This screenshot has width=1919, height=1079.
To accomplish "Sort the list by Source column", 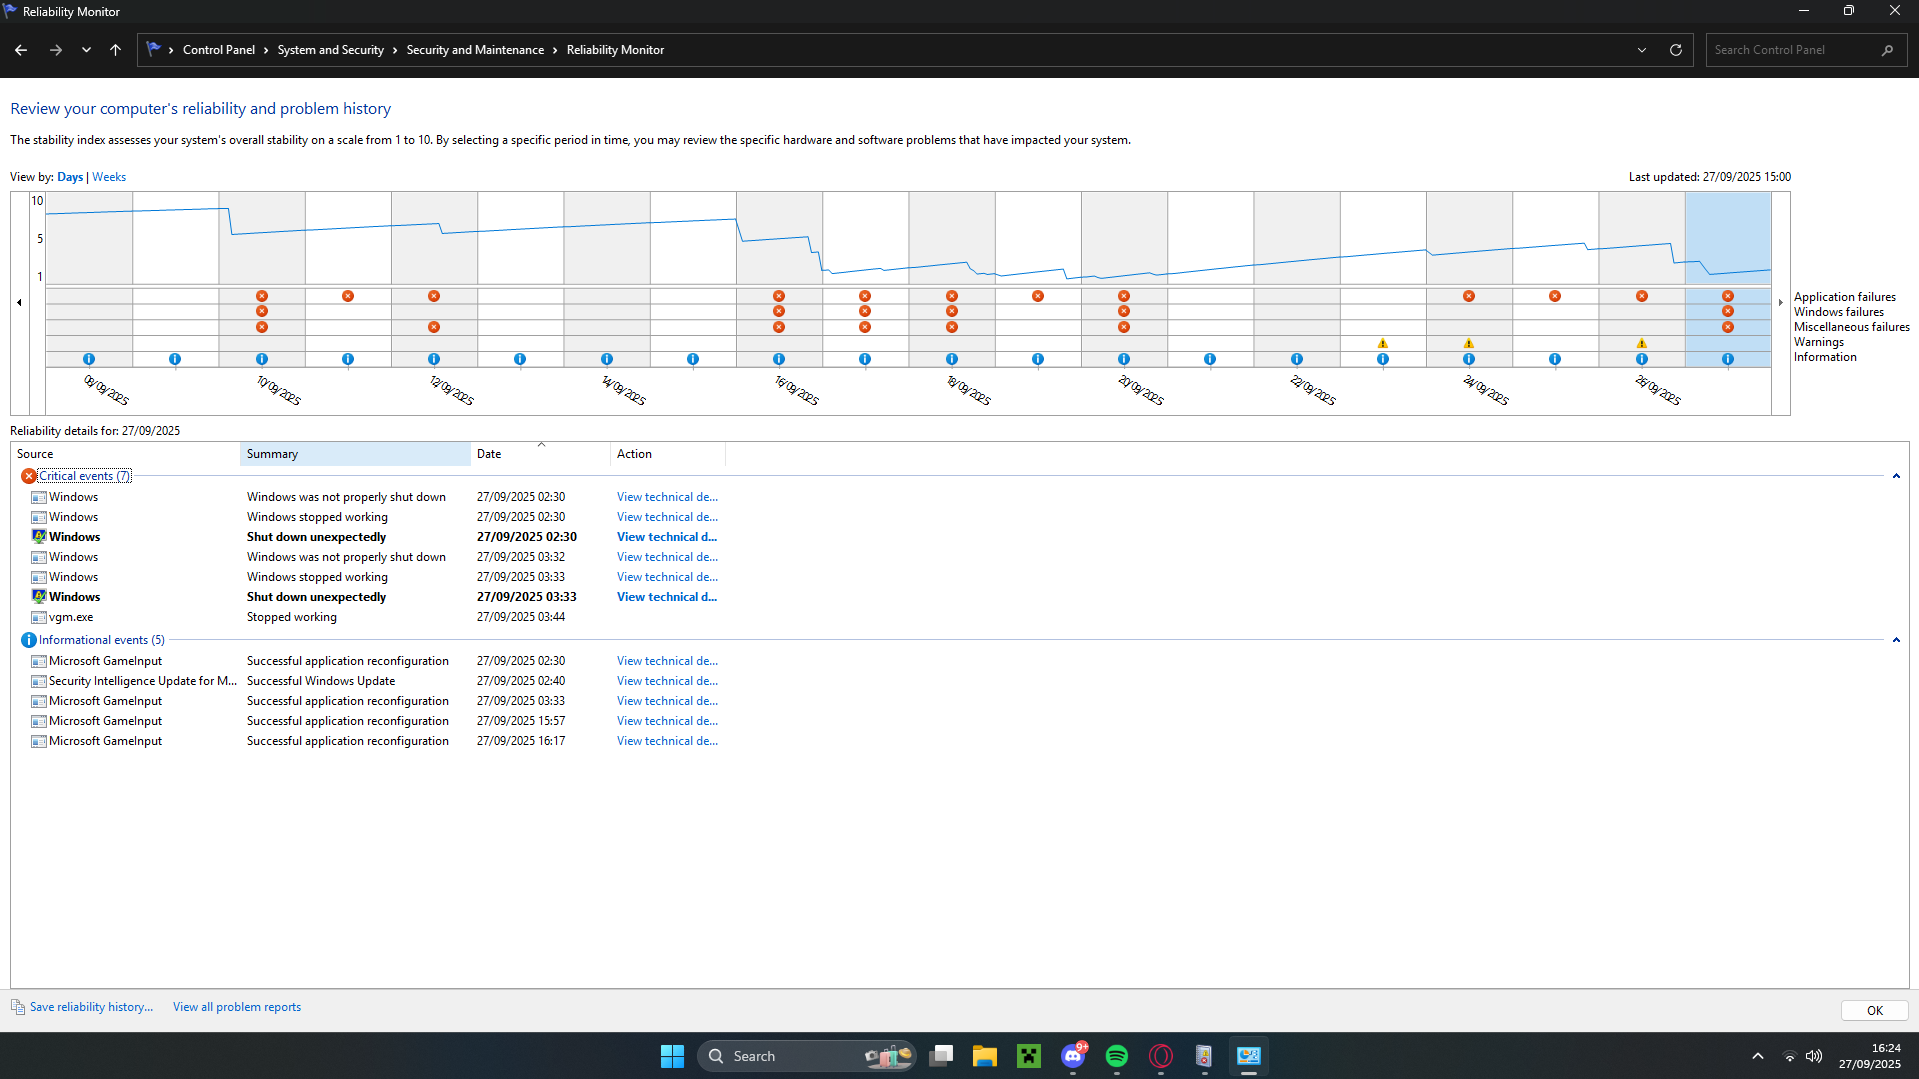I will [x=125, y=454].
